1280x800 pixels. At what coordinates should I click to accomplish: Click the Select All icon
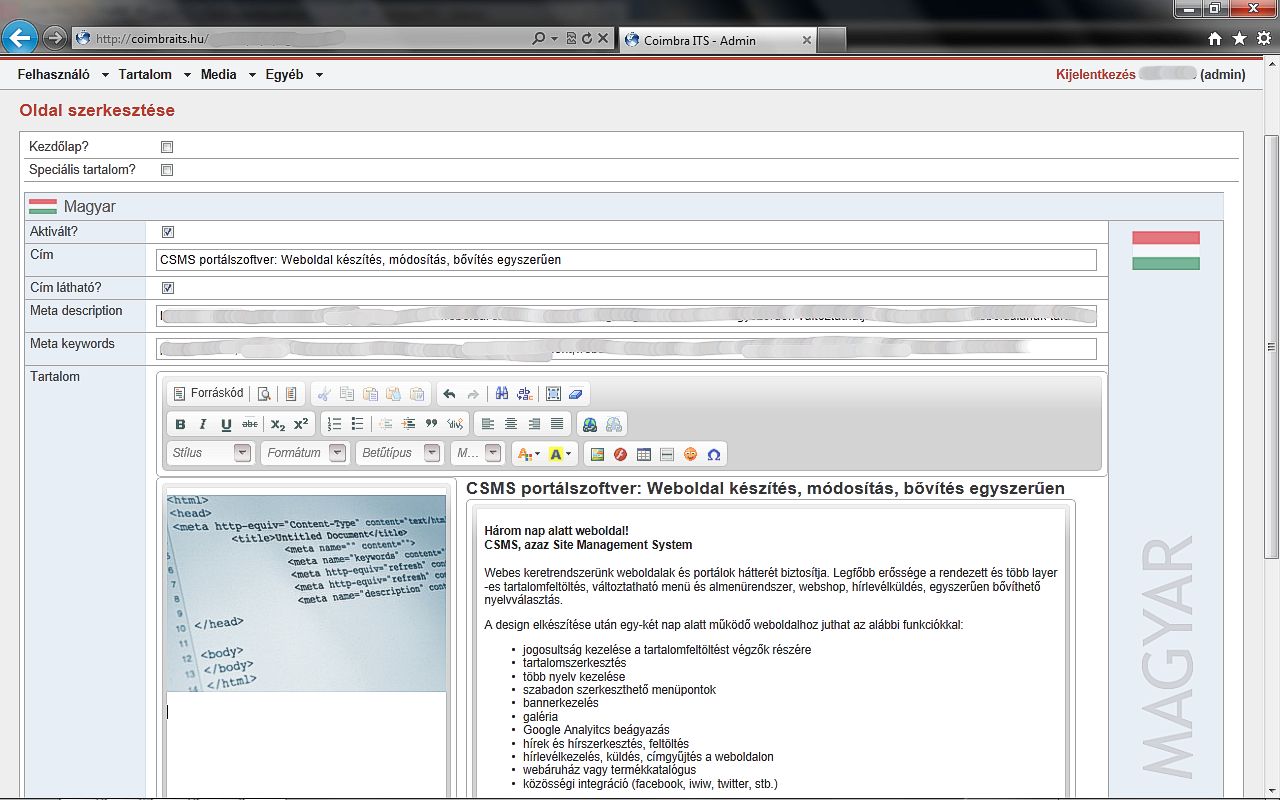(x=553, y=394)
